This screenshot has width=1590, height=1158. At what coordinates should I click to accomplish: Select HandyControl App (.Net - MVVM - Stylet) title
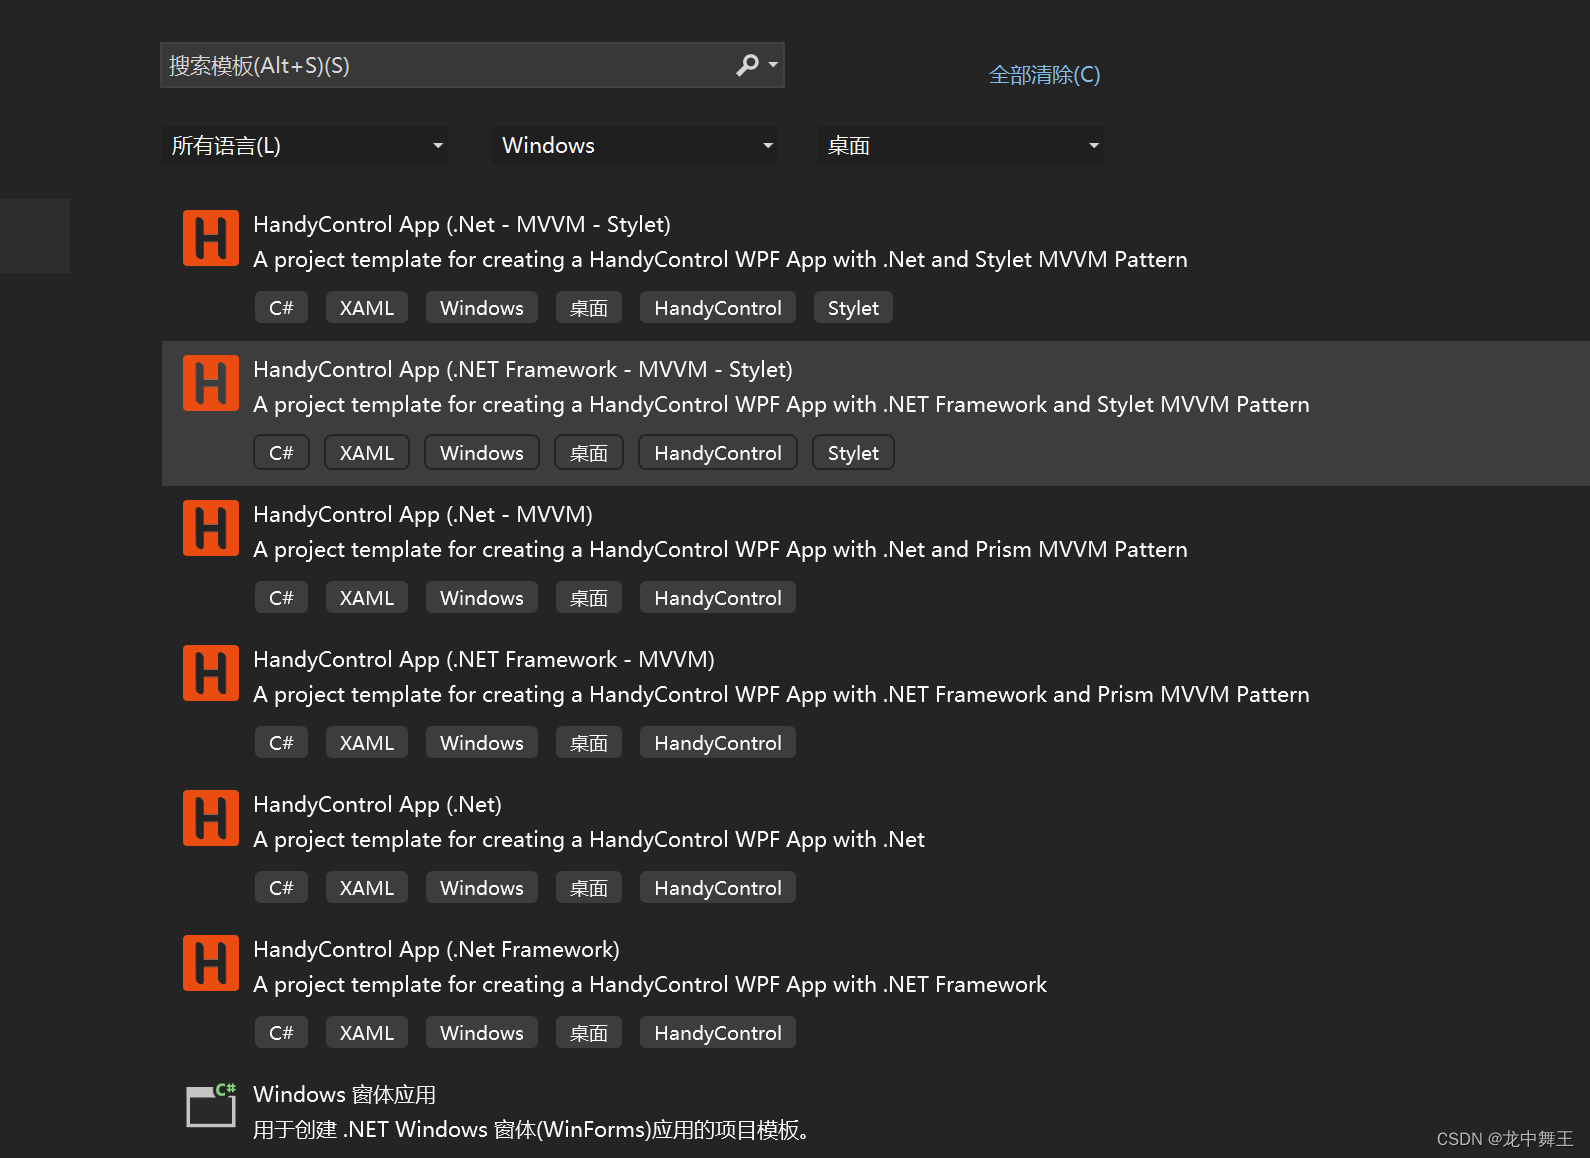(462, 224)
